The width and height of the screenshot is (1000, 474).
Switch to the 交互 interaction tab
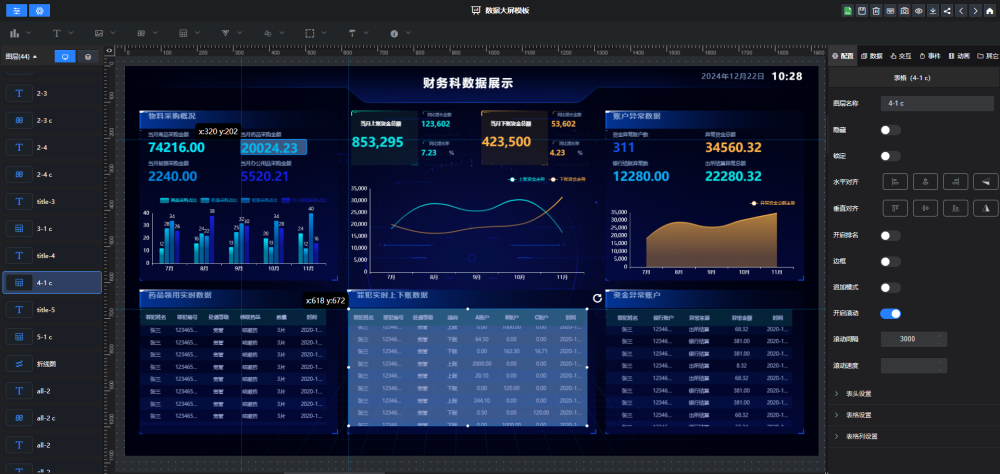click(x=901, y=56)
